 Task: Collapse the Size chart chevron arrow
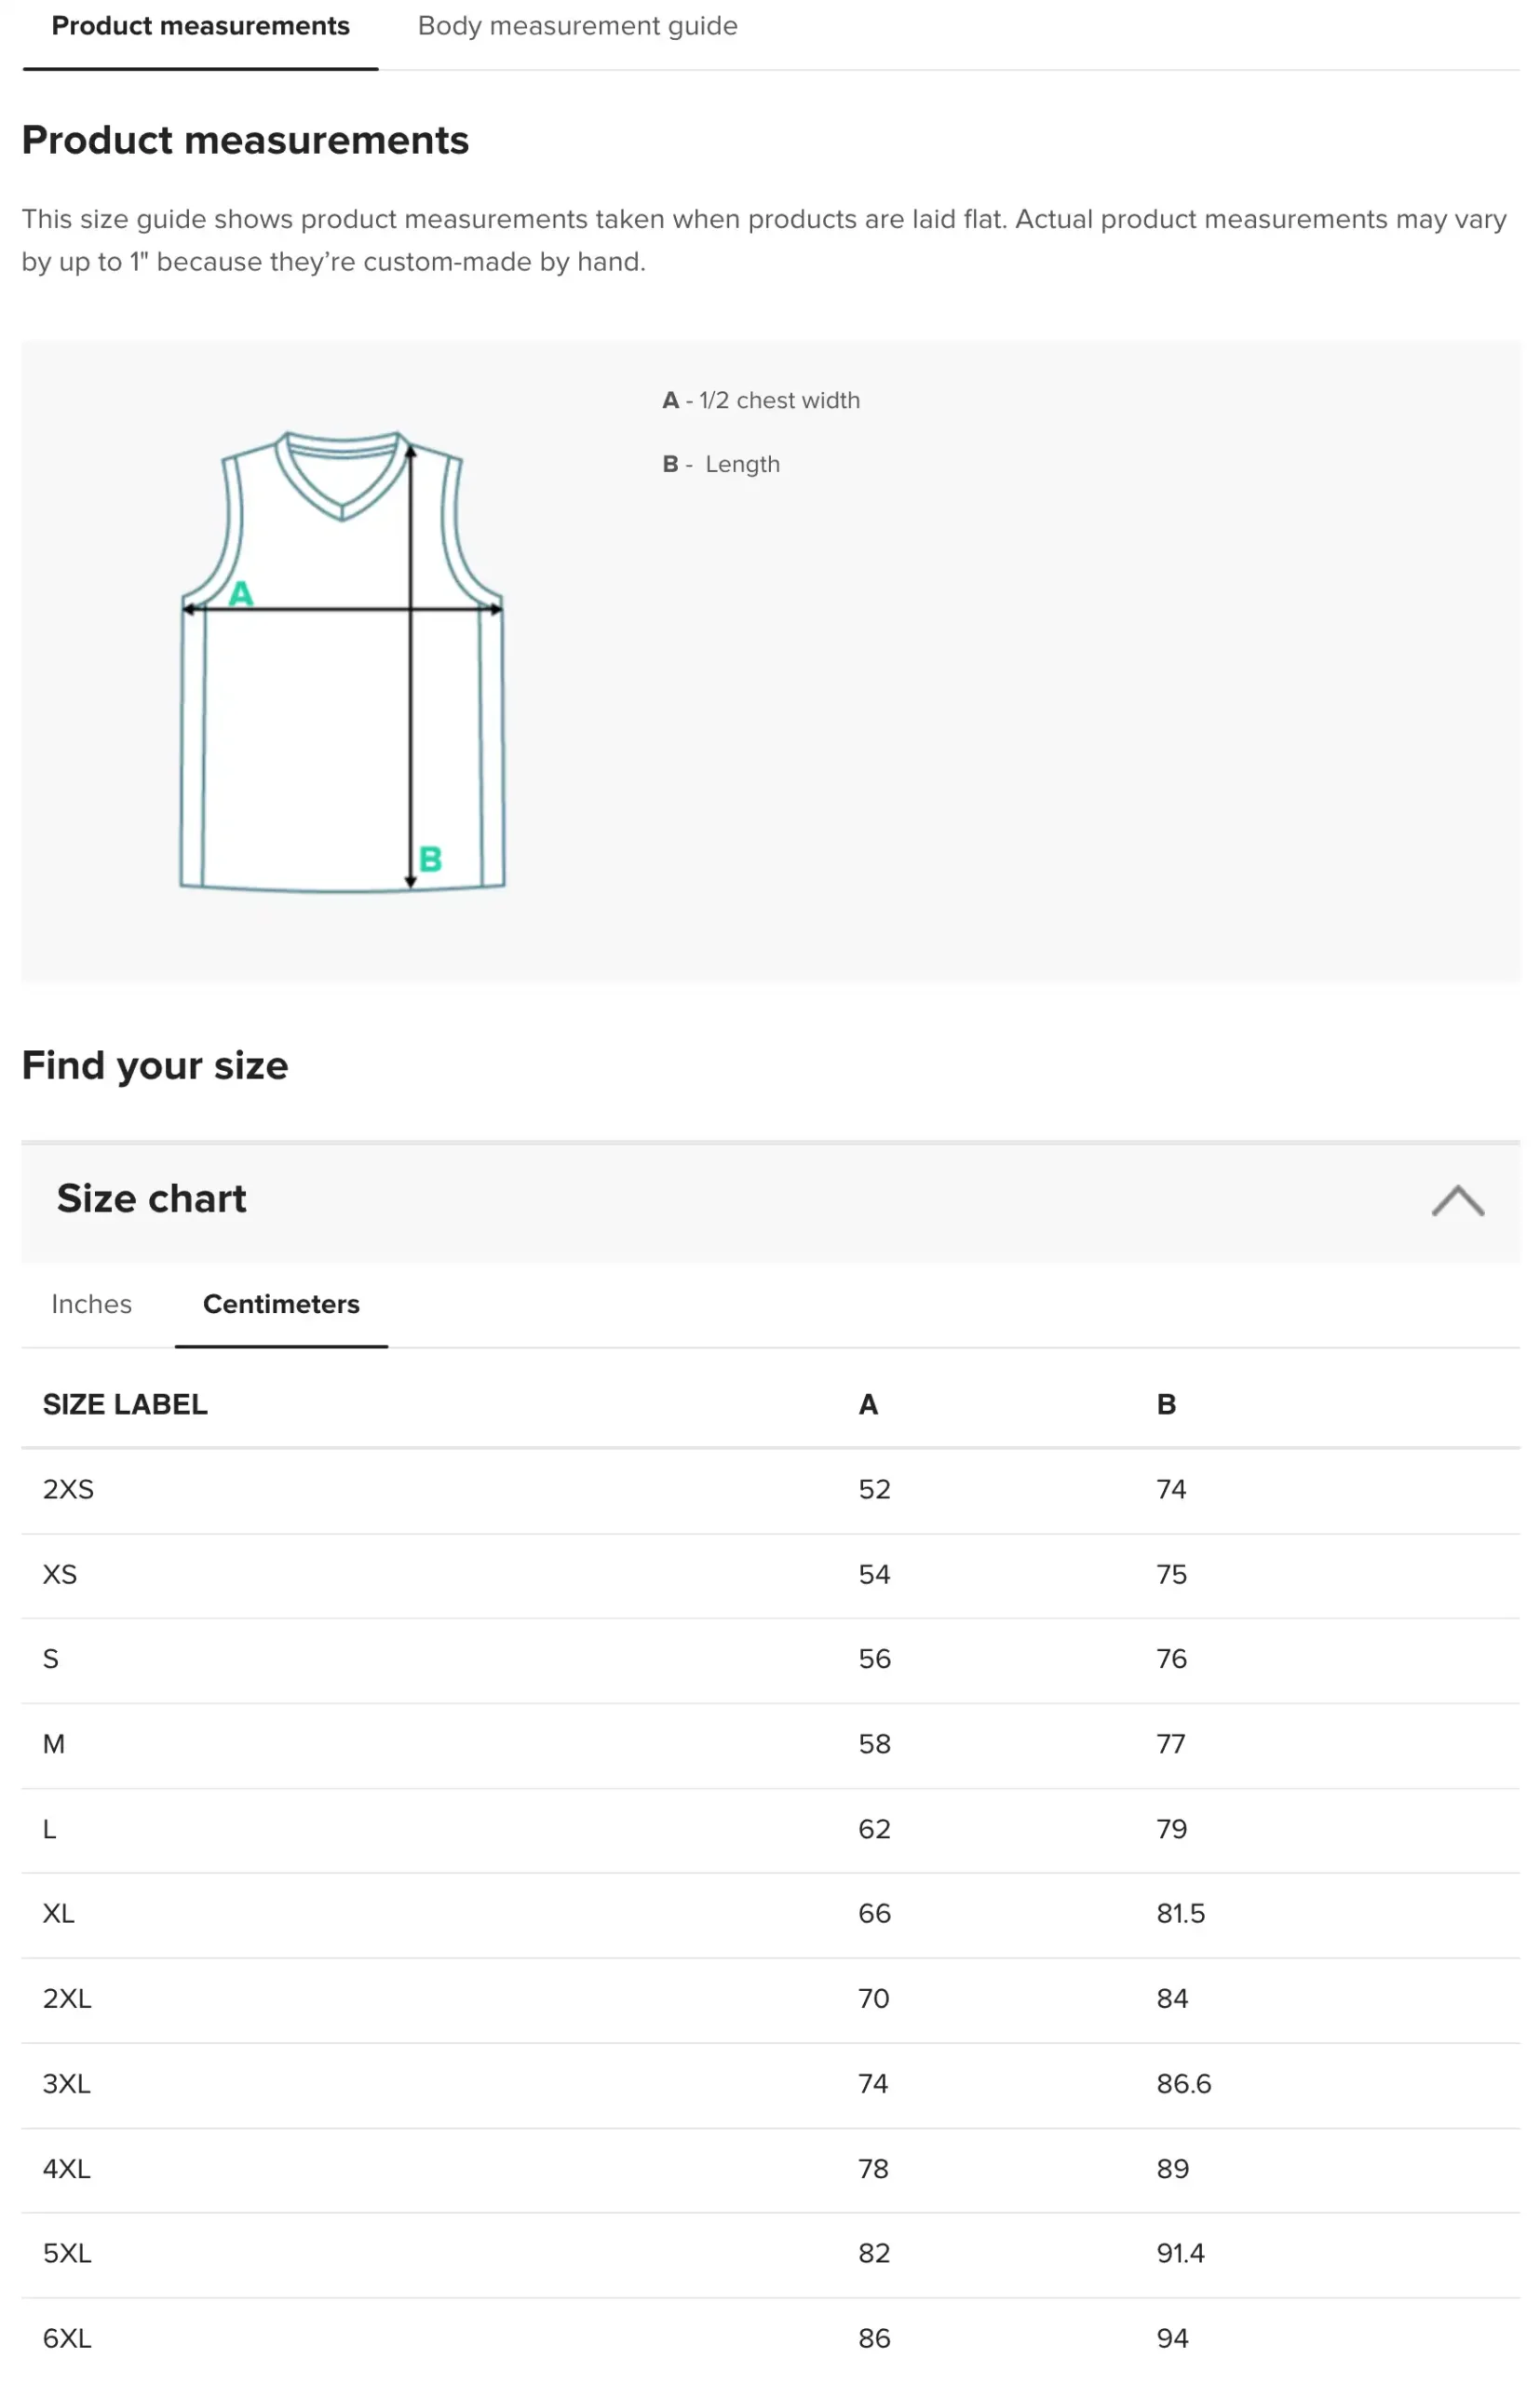pos(1457,1199)
